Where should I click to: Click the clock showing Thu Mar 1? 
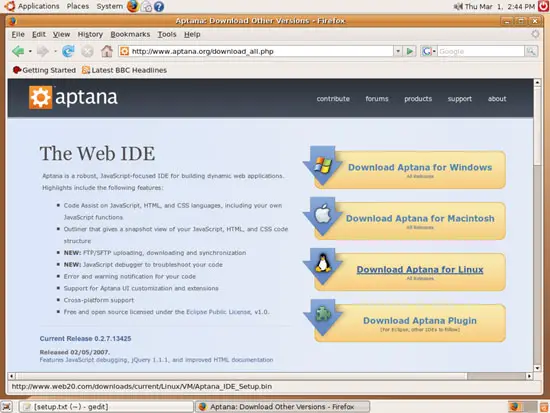point(499,6)
